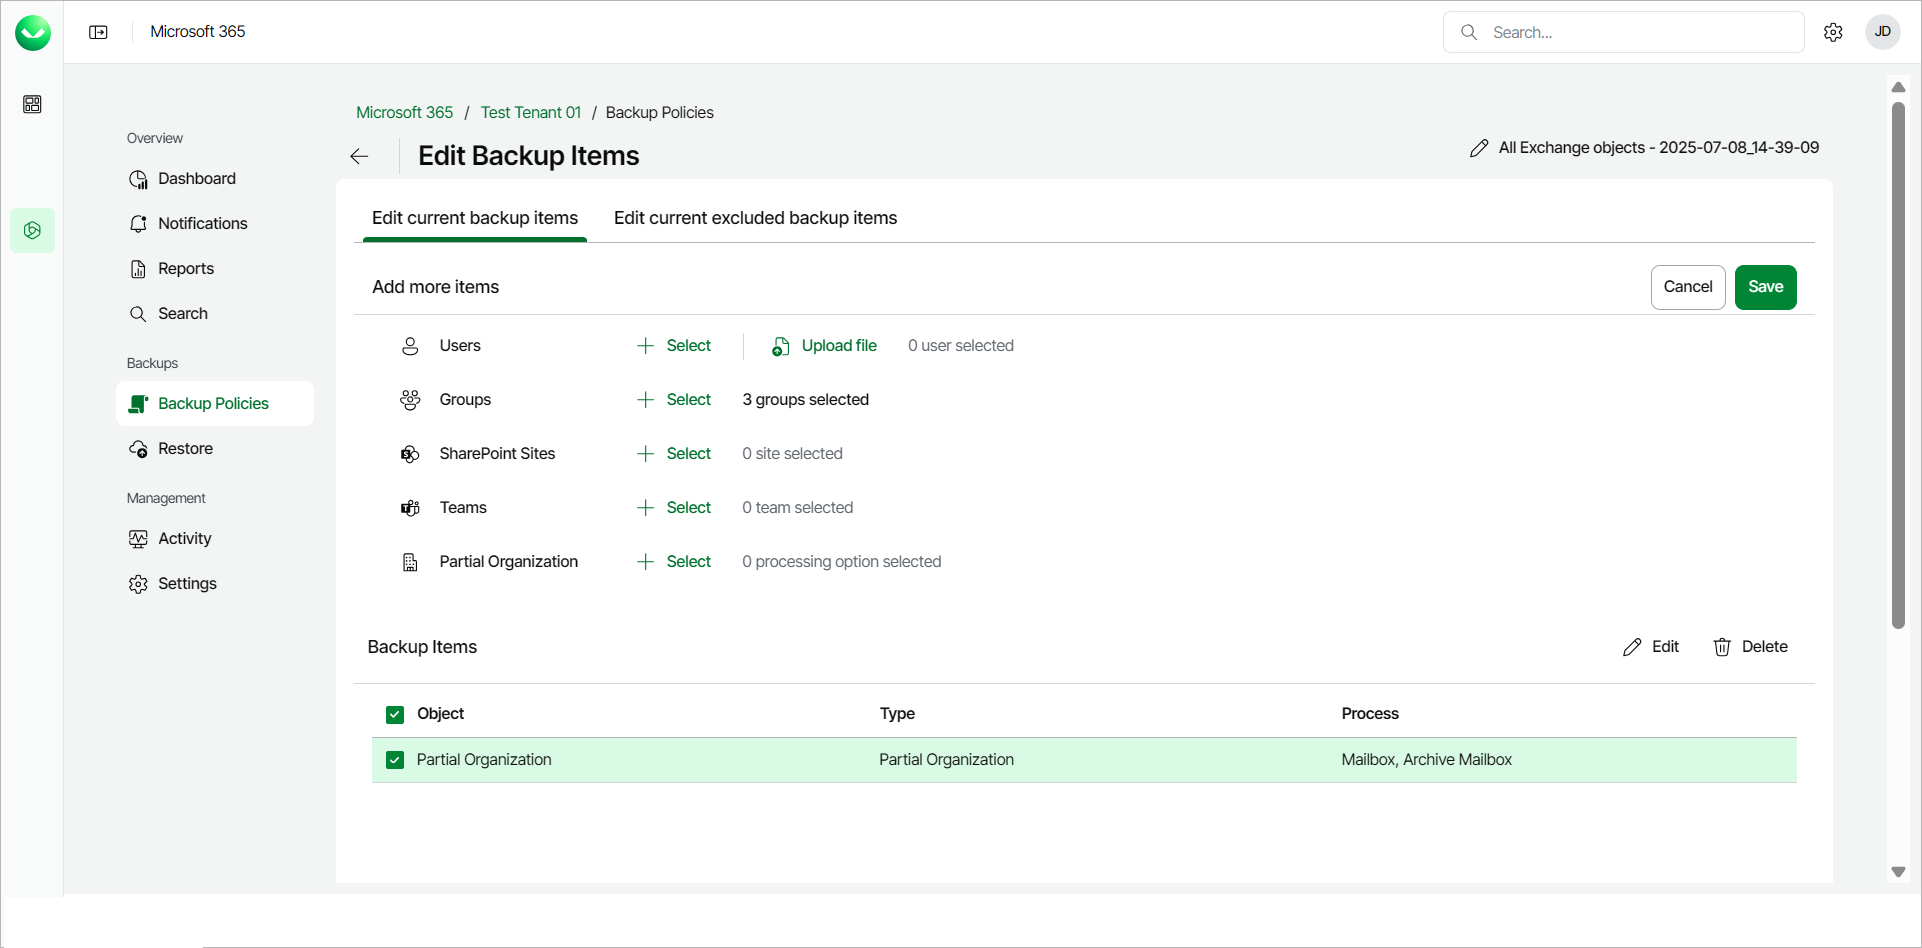
Task: Uncheck the Partial Organization row checkbox
Action: 395,760
